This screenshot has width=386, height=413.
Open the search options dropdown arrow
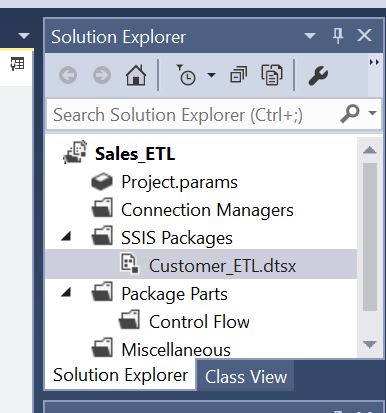coord(372,113)
